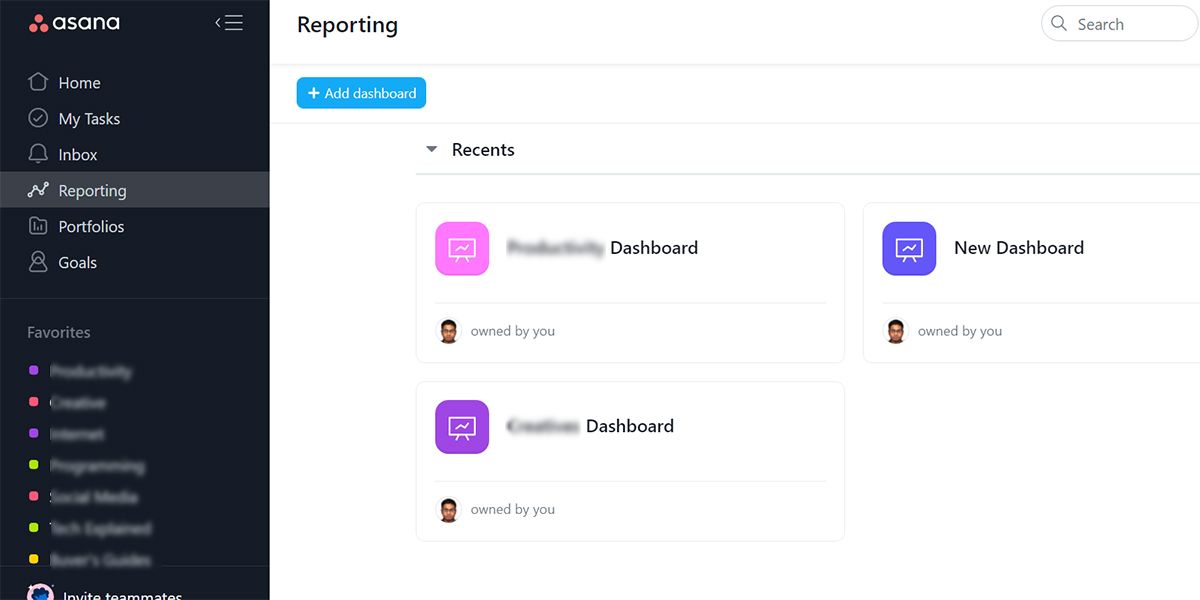Click the first purple favorite color dot

click(34, 371)
